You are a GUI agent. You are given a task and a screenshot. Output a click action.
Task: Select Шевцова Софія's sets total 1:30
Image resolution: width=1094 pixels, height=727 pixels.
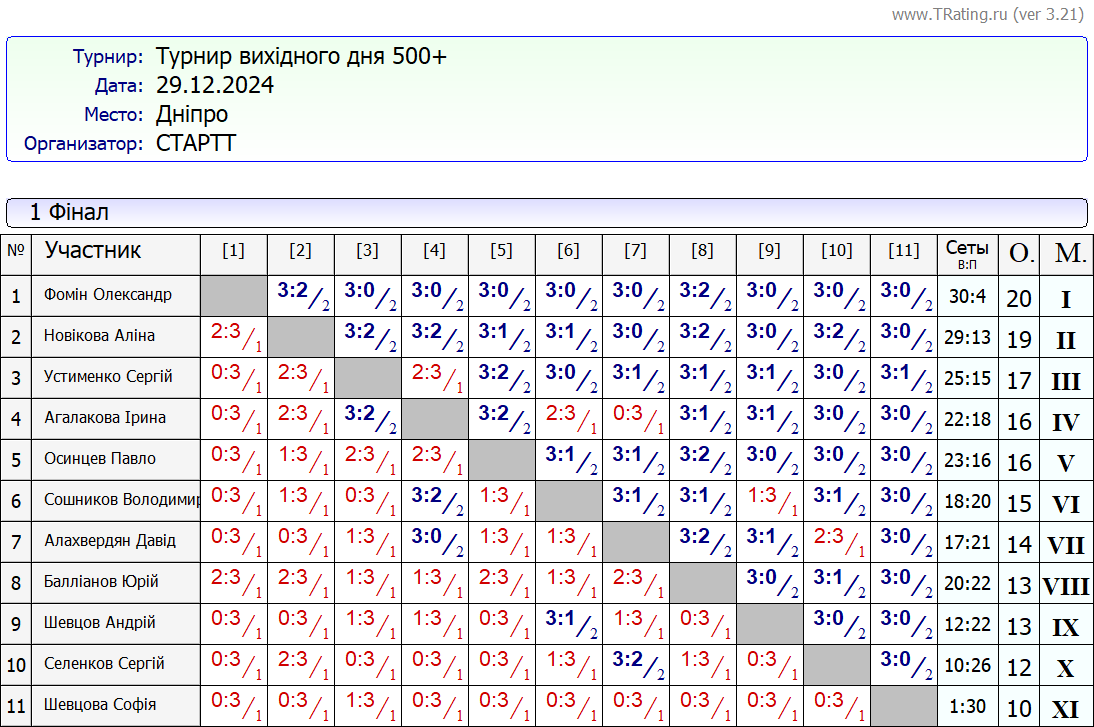click(967, 706)
